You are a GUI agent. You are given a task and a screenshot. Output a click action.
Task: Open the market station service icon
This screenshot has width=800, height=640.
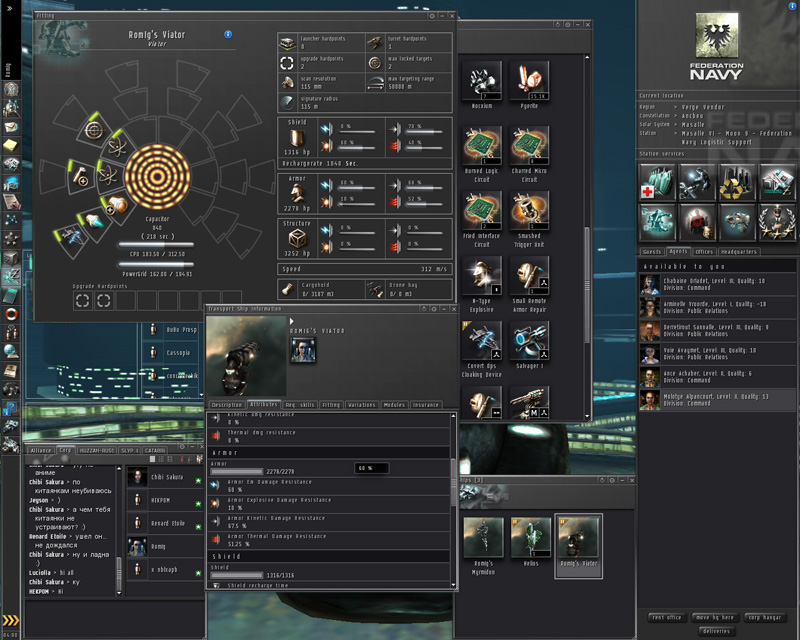coord(777,182)
